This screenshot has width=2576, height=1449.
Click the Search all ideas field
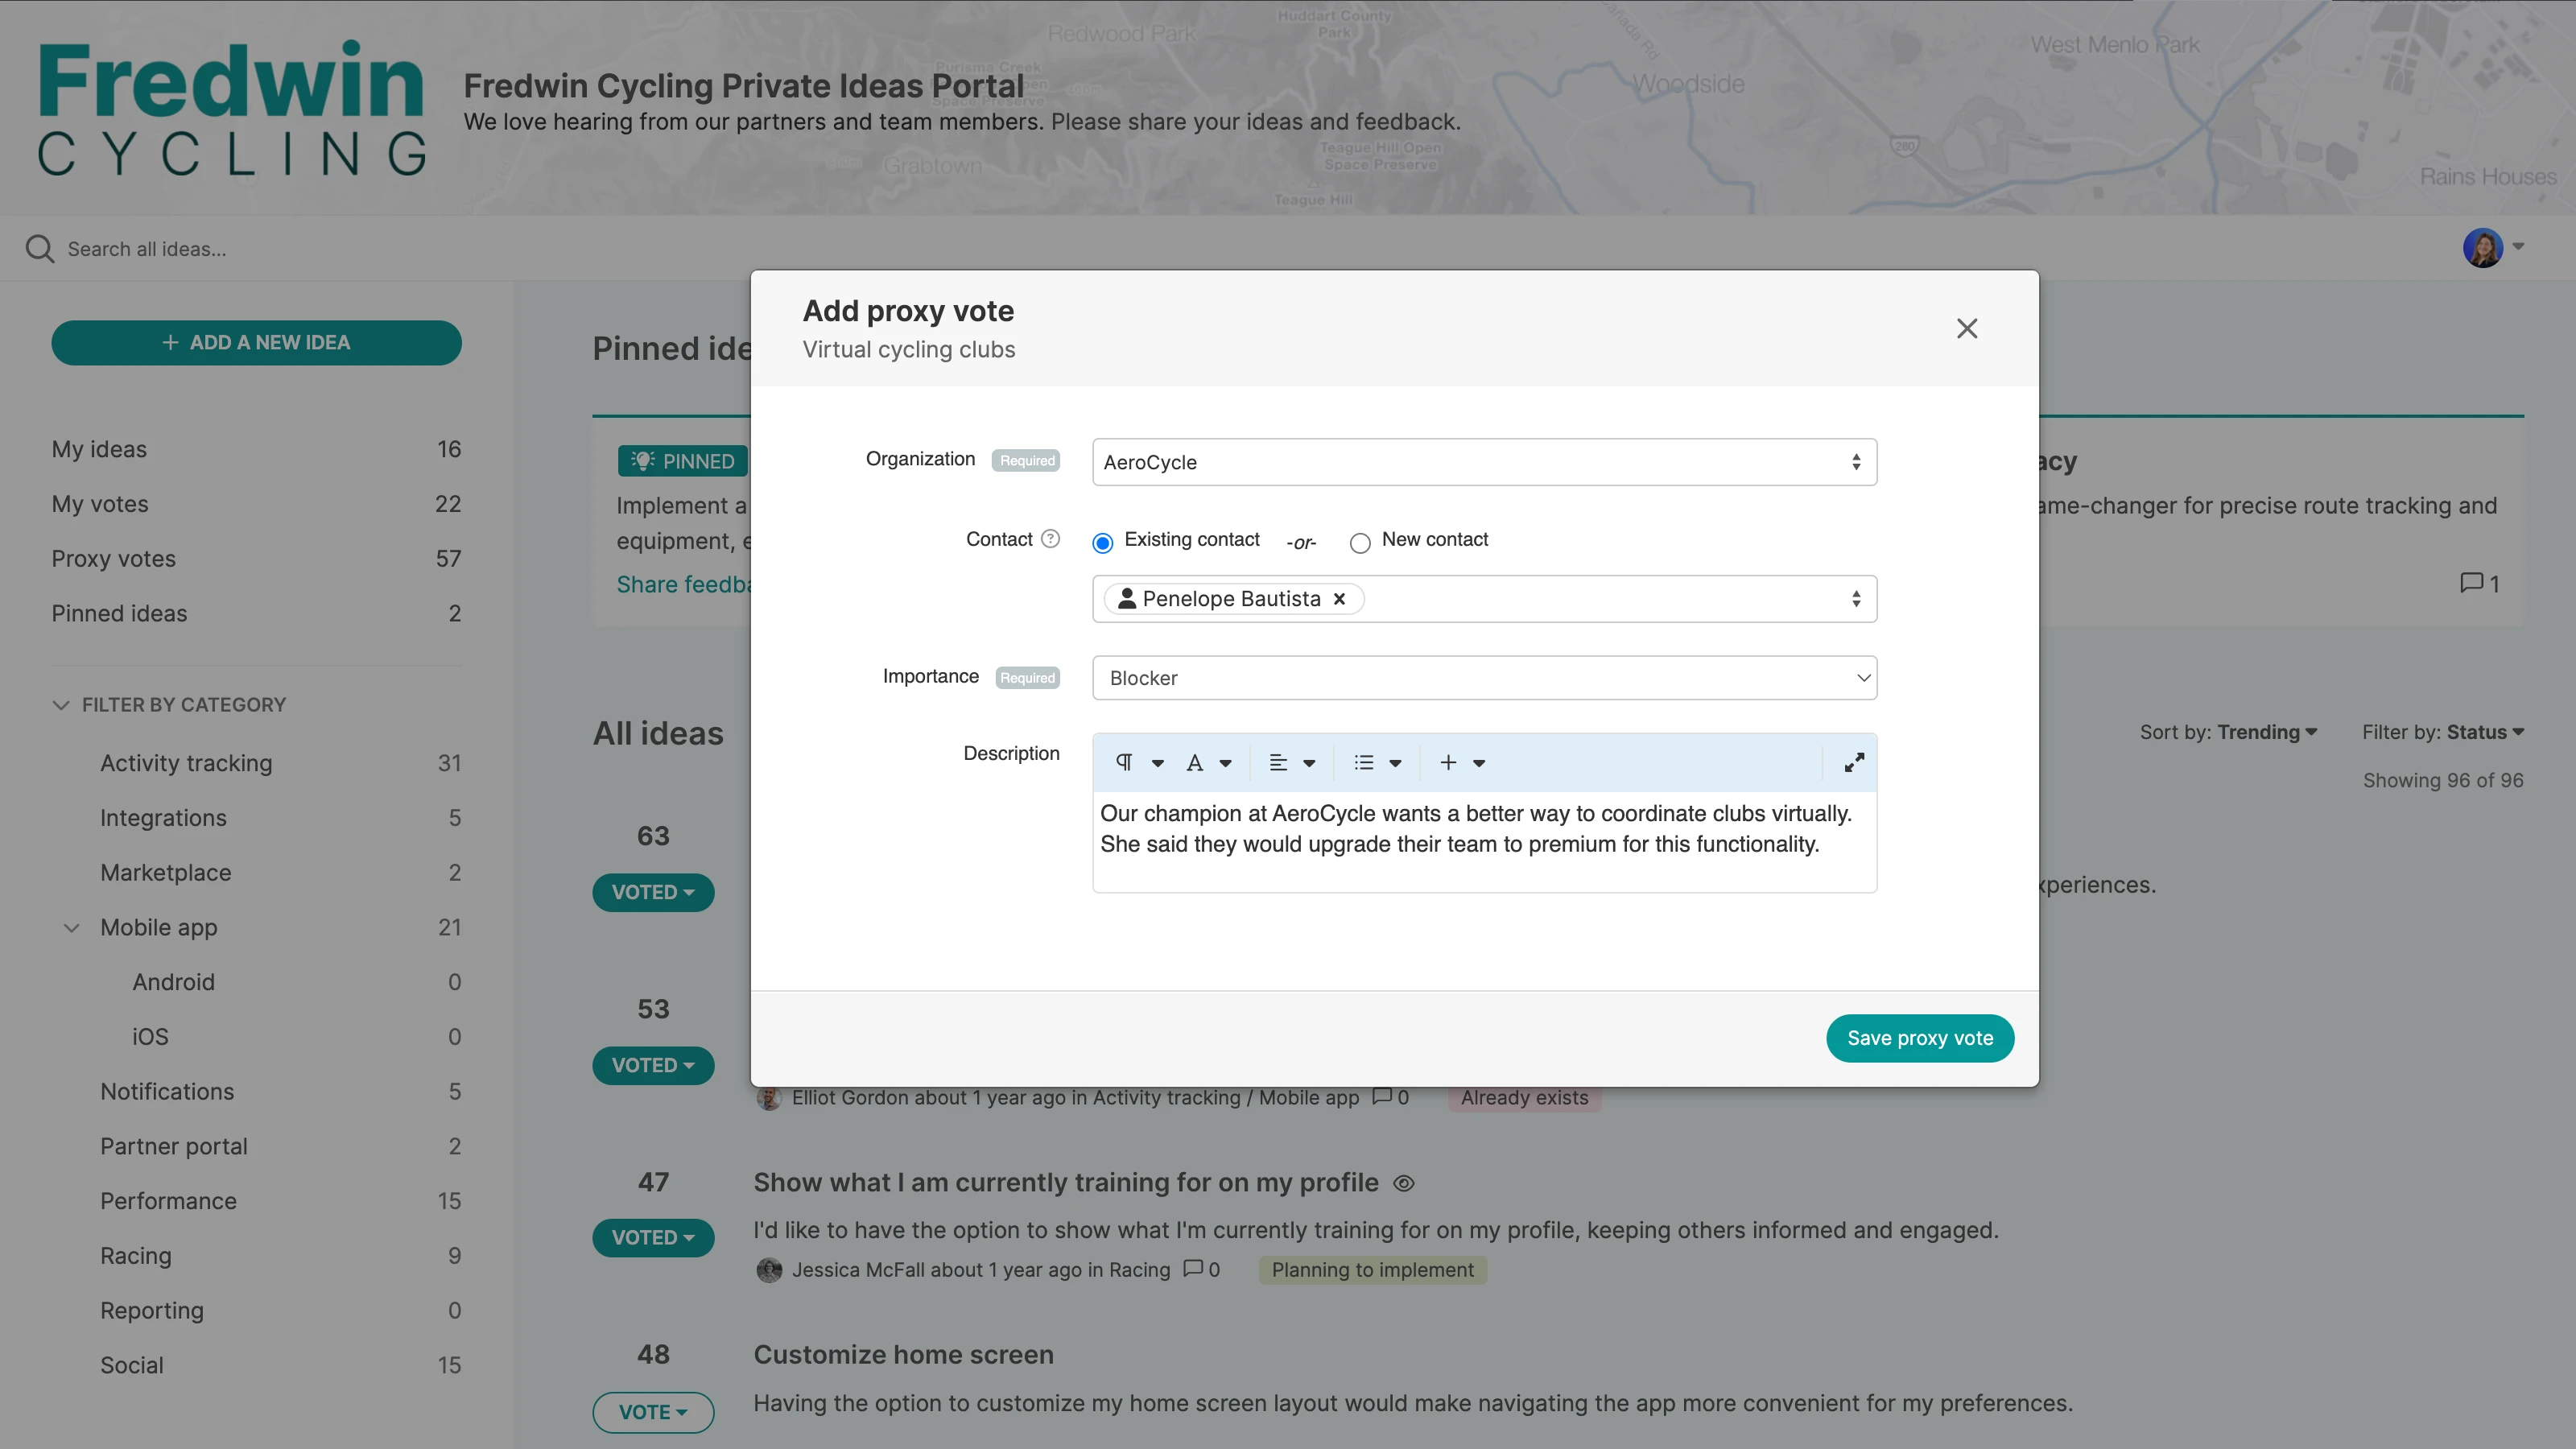pyautogui.click(x=146, y=248)
